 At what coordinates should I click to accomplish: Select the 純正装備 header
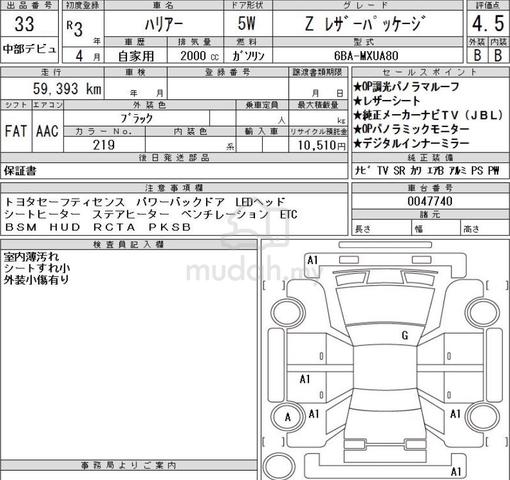point(430,158)
